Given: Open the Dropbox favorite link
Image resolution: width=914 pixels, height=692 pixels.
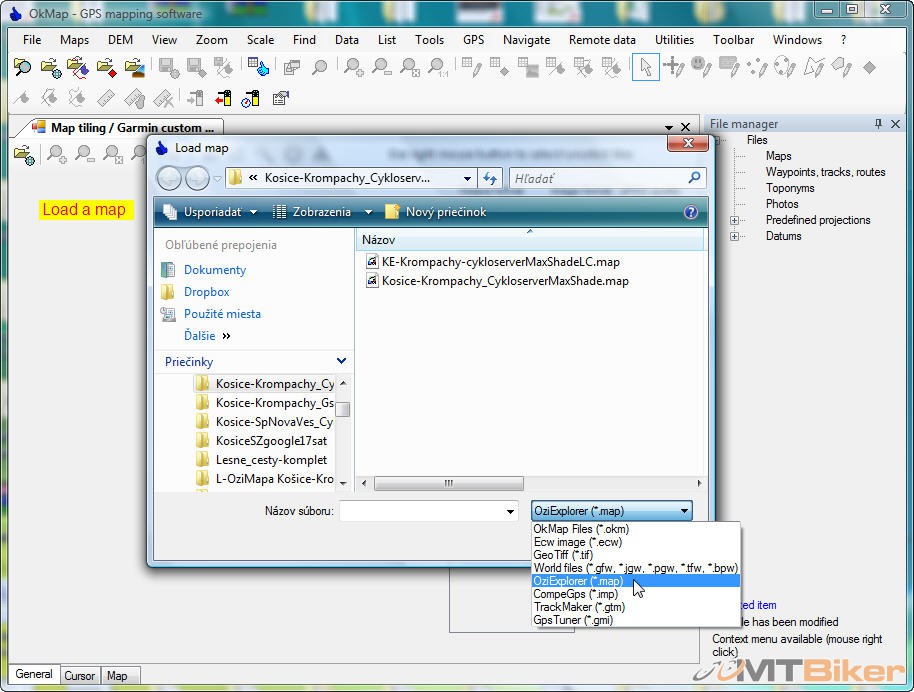Looking at the screenshot, I should (206, 292).
